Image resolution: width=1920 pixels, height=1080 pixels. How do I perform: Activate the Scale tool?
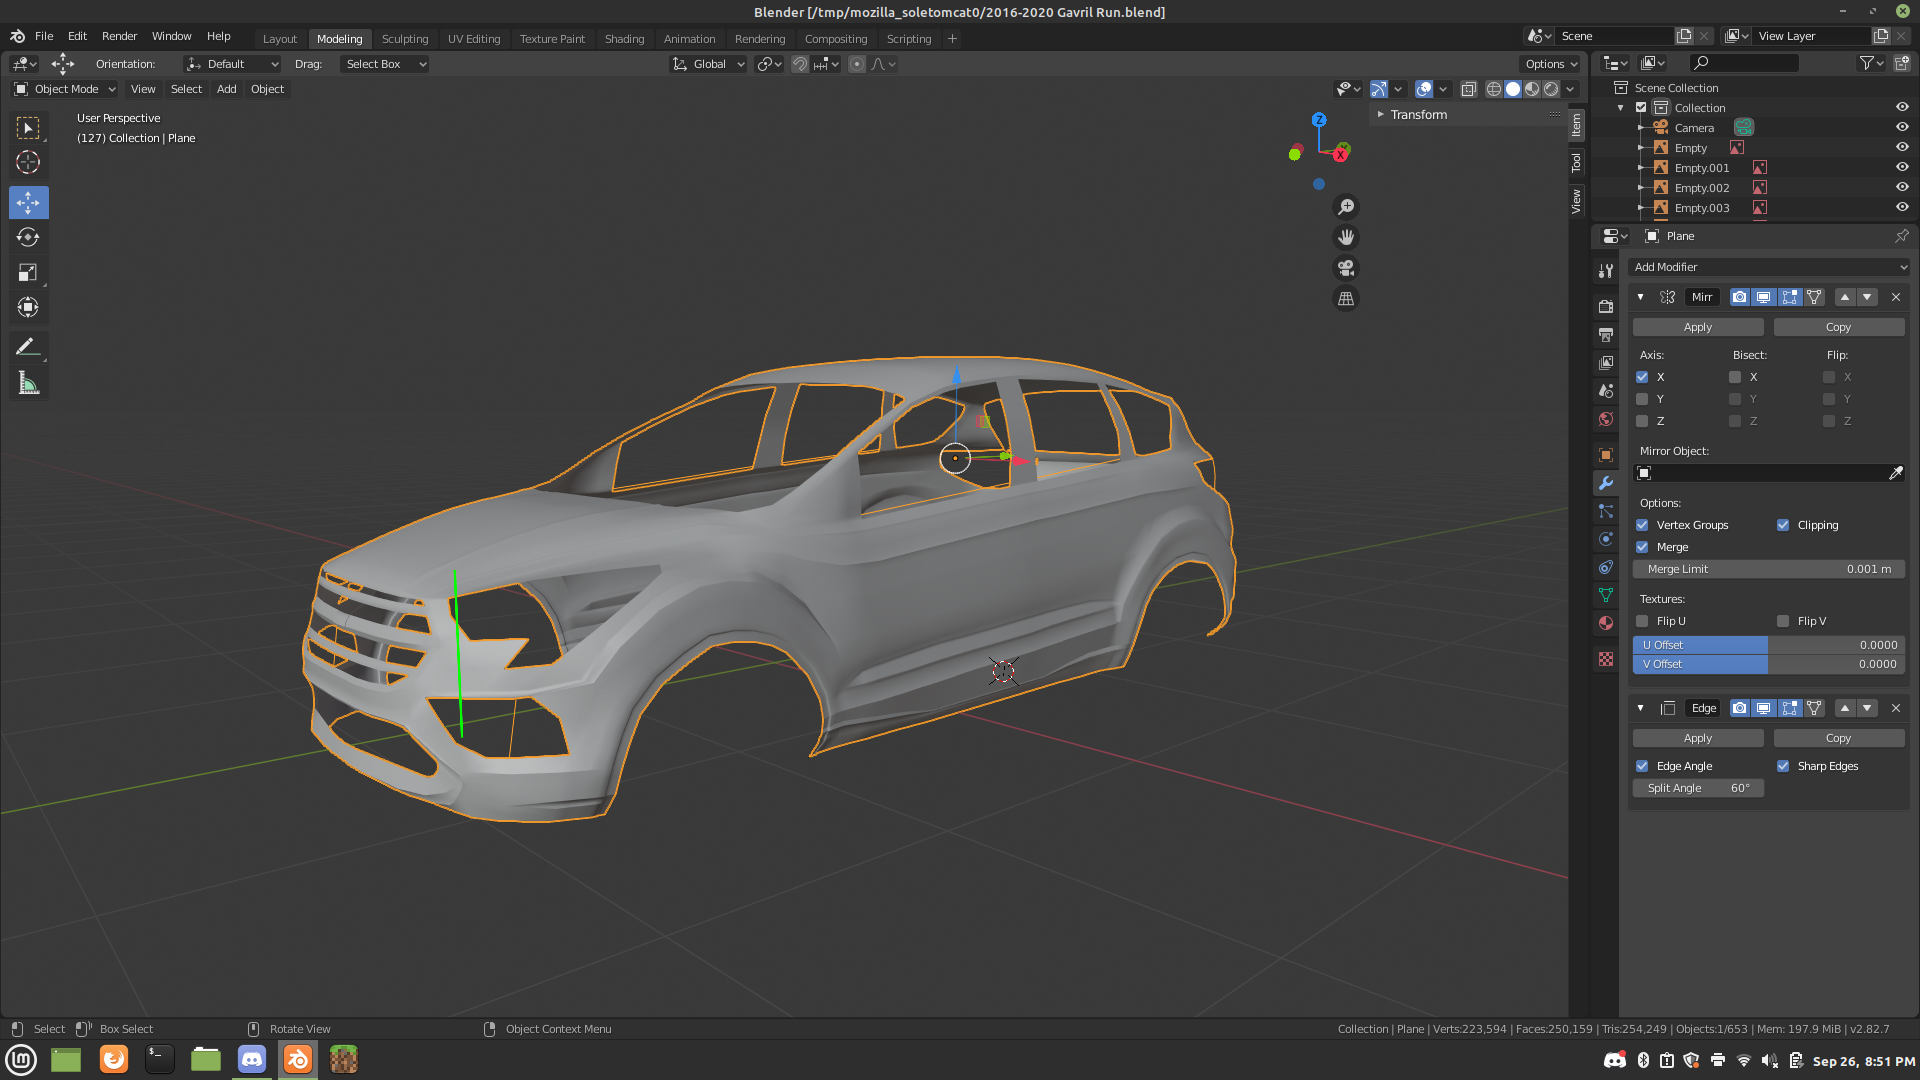(28, 272)
